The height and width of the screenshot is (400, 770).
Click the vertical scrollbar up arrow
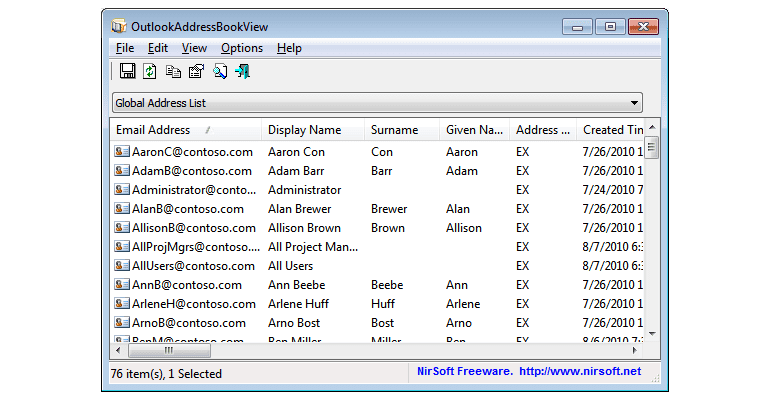tap(652, 127)
